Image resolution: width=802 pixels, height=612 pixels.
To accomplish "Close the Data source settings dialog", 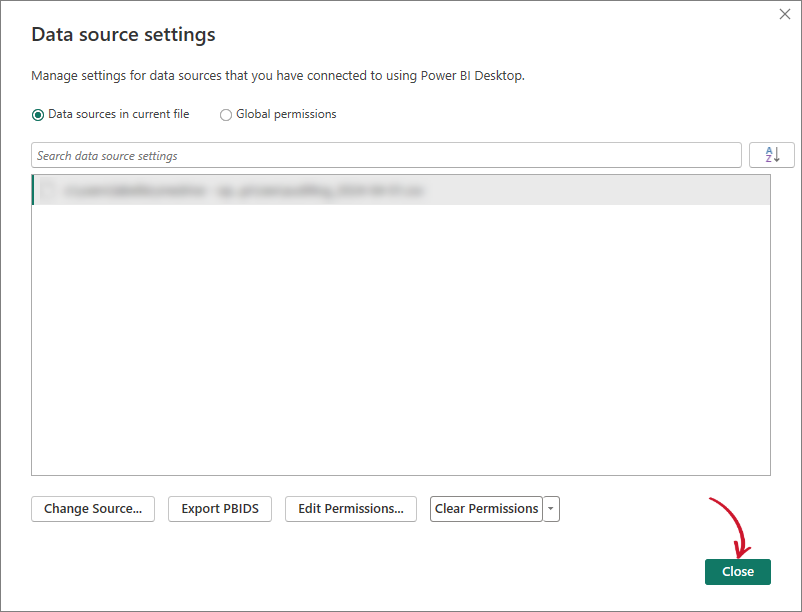I will (x=737, y=571).
